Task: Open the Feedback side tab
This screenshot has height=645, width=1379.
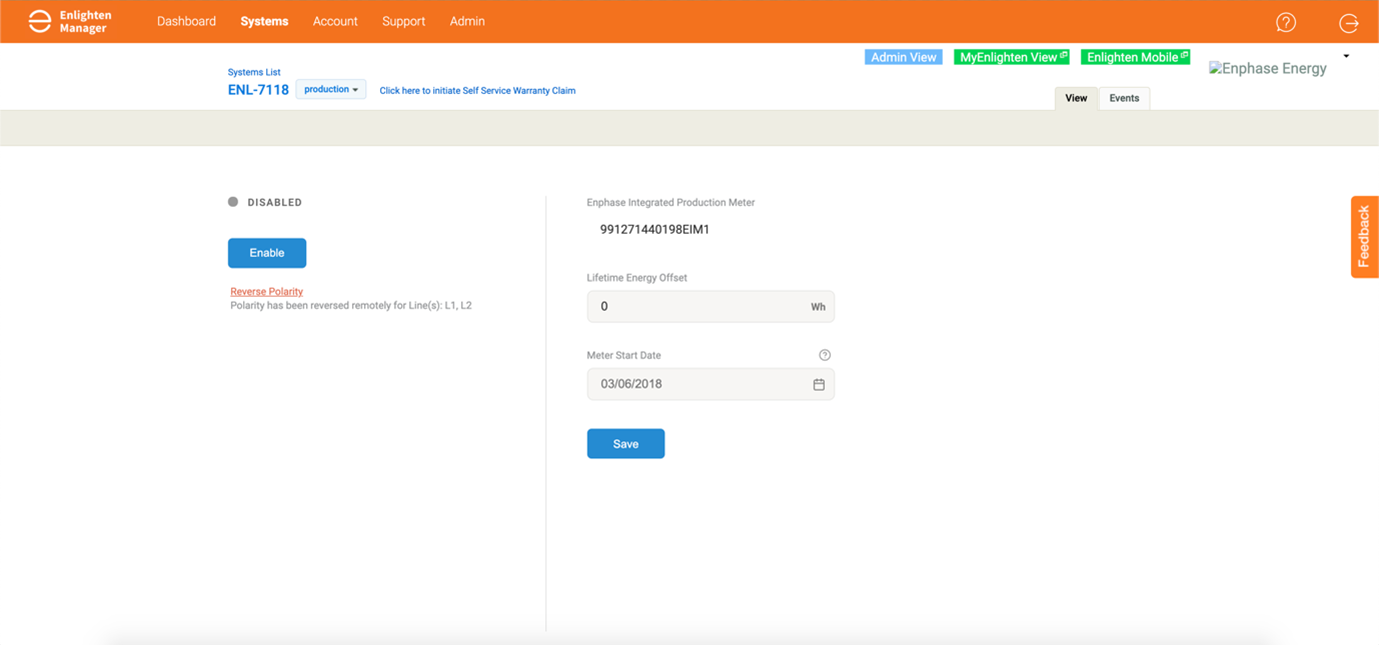Action: click(x=1364, y=237)
